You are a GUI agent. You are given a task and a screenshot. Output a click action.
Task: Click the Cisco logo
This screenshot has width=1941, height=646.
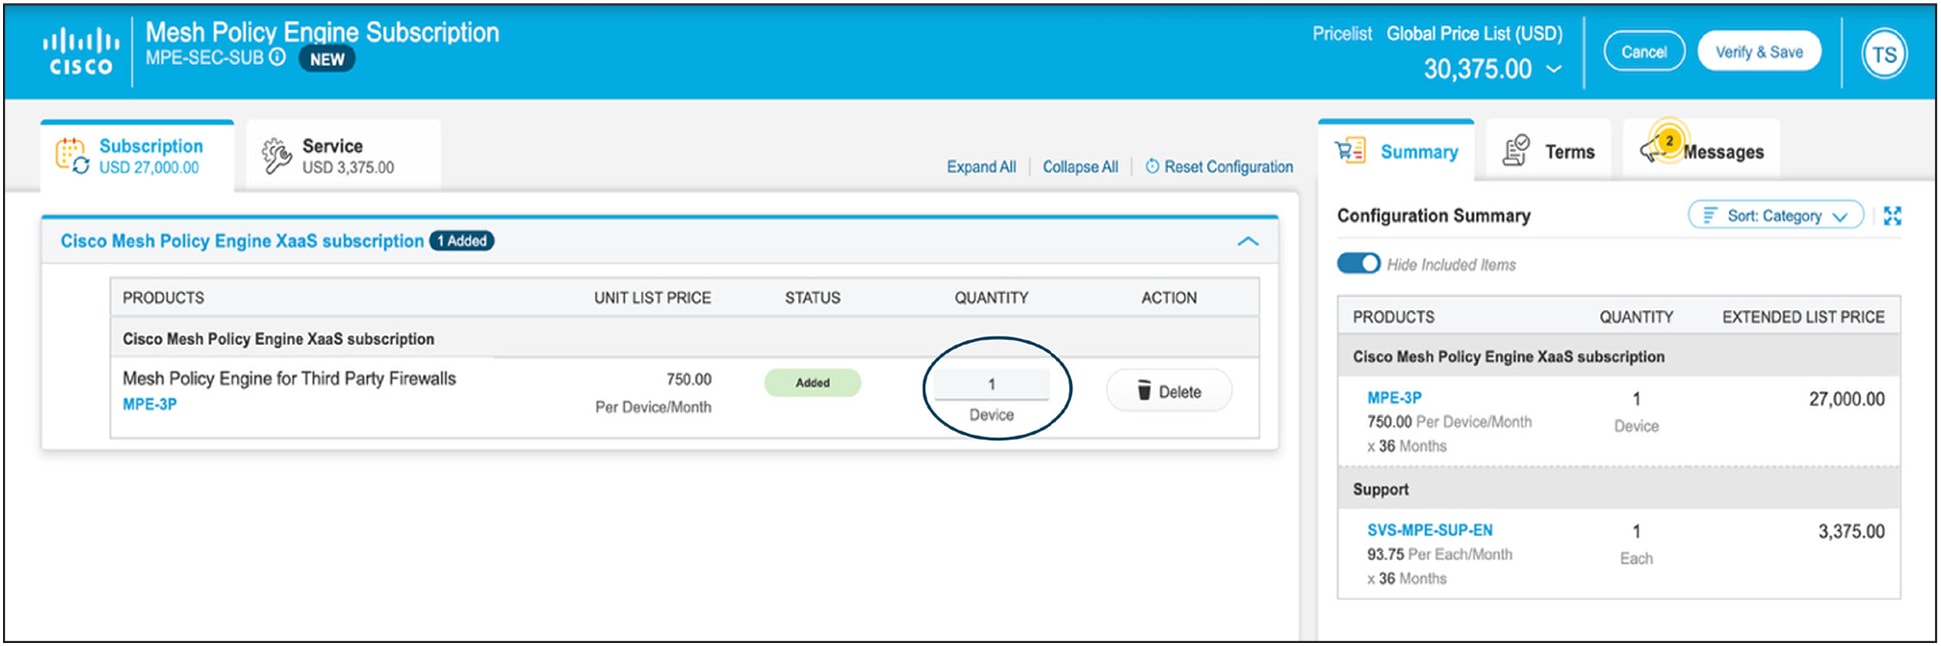[80, 52]
